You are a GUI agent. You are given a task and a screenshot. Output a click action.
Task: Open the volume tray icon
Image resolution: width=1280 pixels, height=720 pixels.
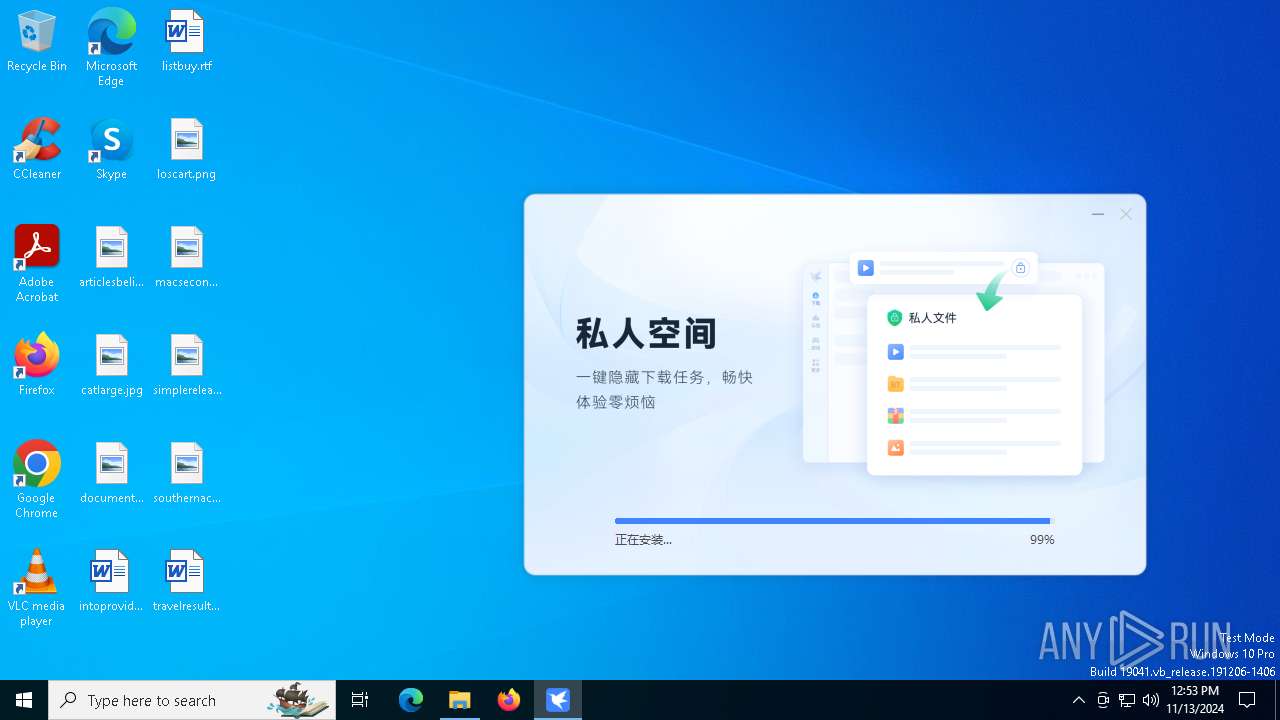pyautogui.click(x=1151, y=700)
